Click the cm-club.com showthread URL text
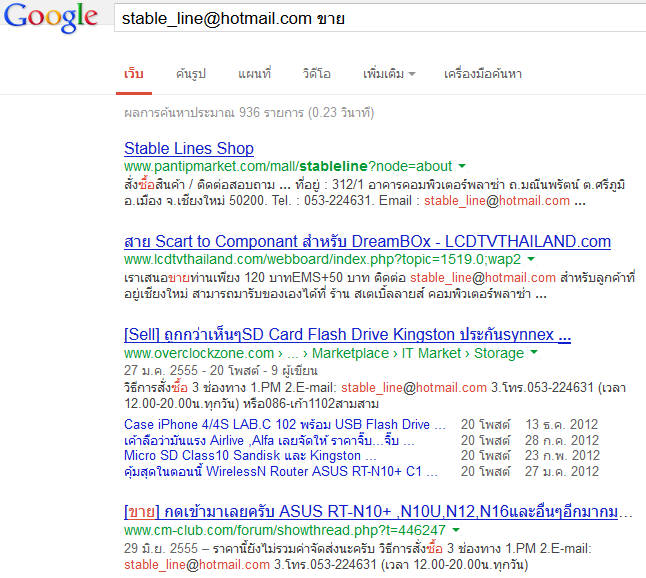 tap(285, 530)
